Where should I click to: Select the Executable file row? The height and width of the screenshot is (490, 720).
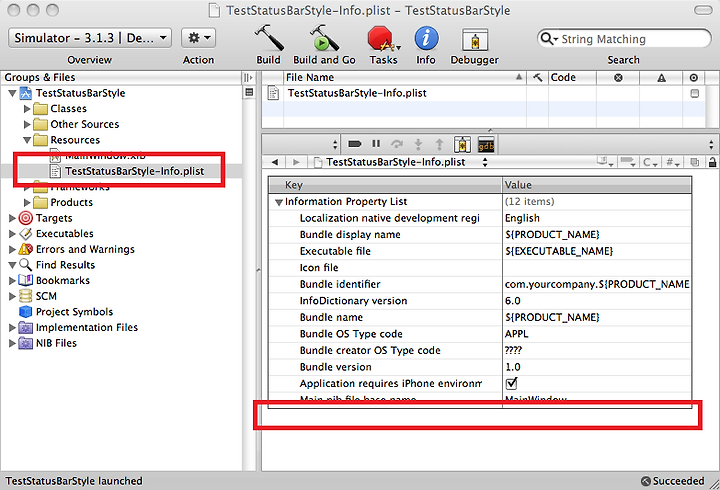[x=480, y=251]
